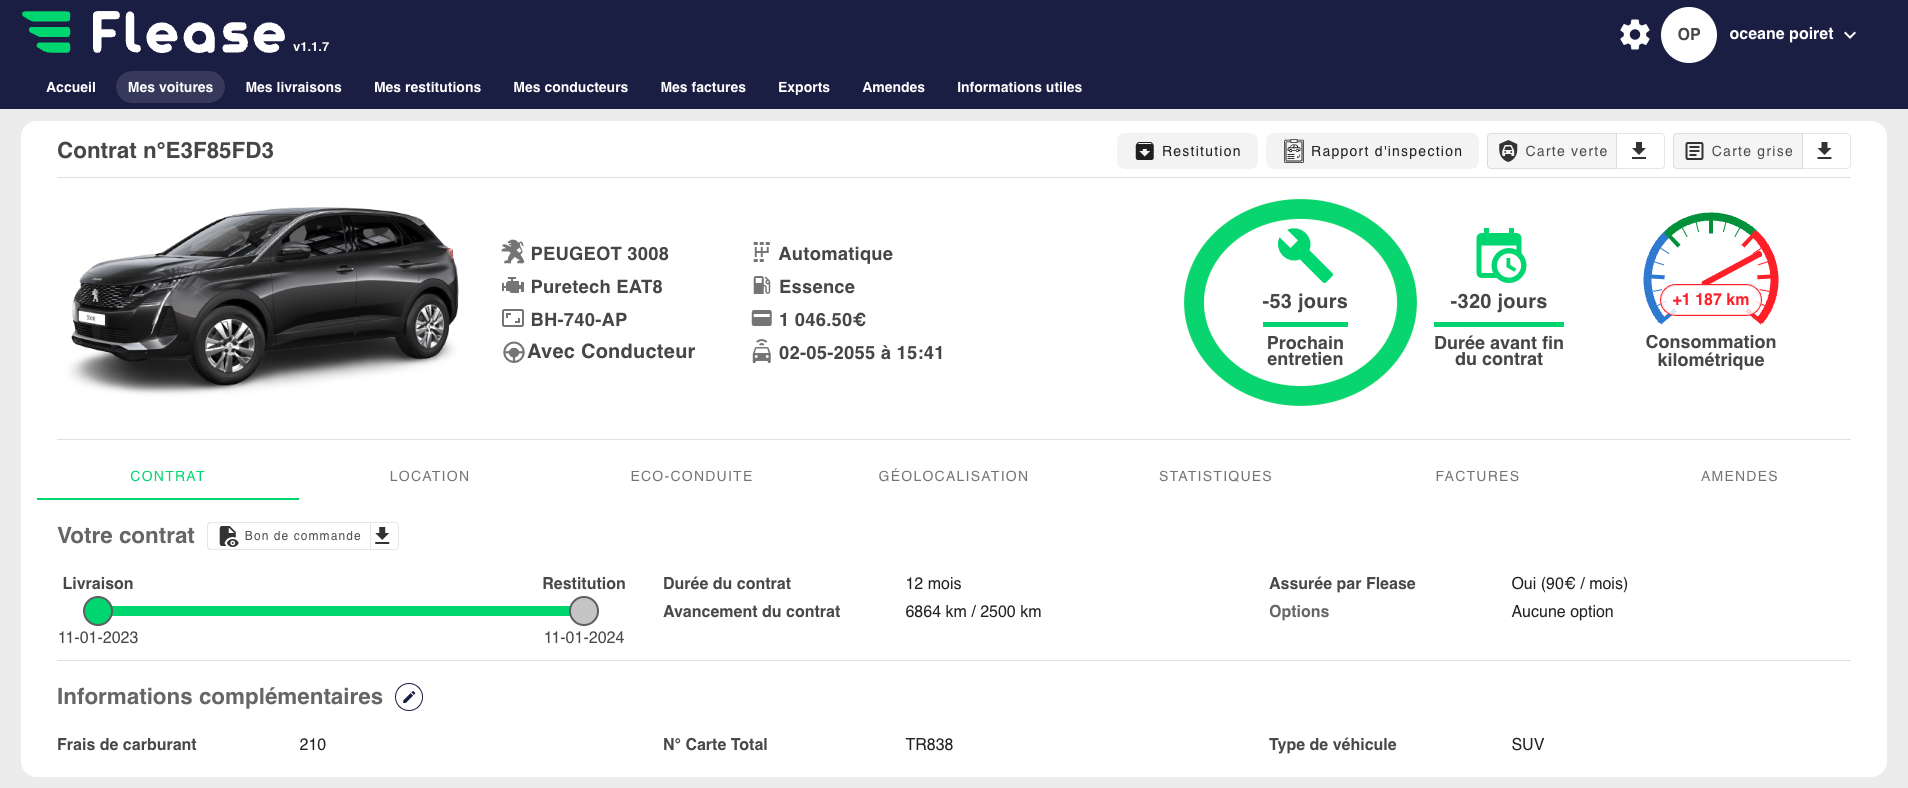Edit Informations complémentaires with pencil icon

tap(409, 697)
